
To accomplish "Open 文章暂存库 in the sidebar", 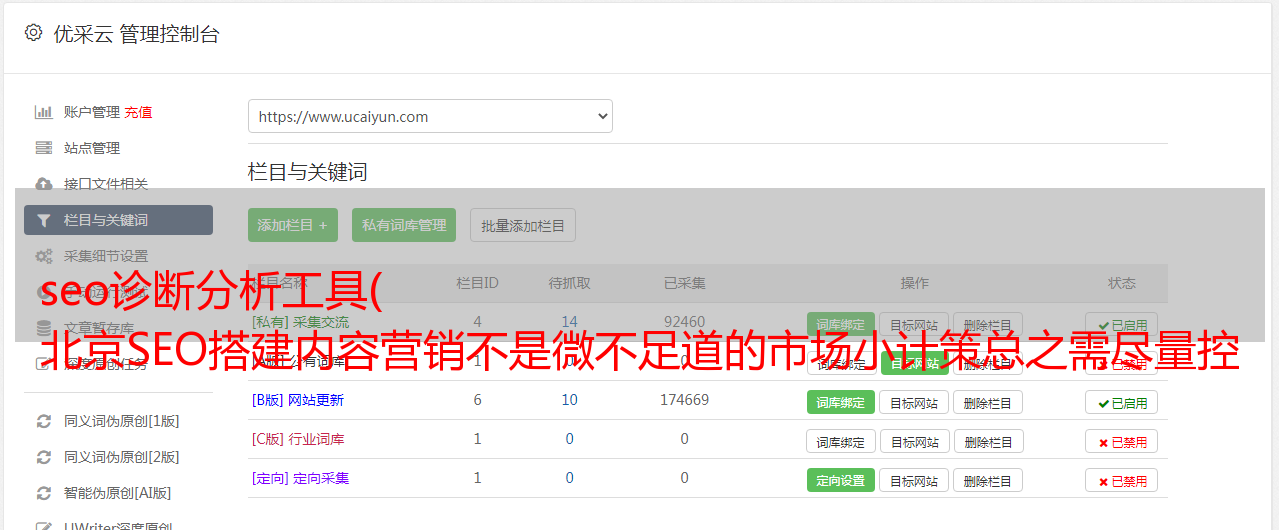I will 99,328.
